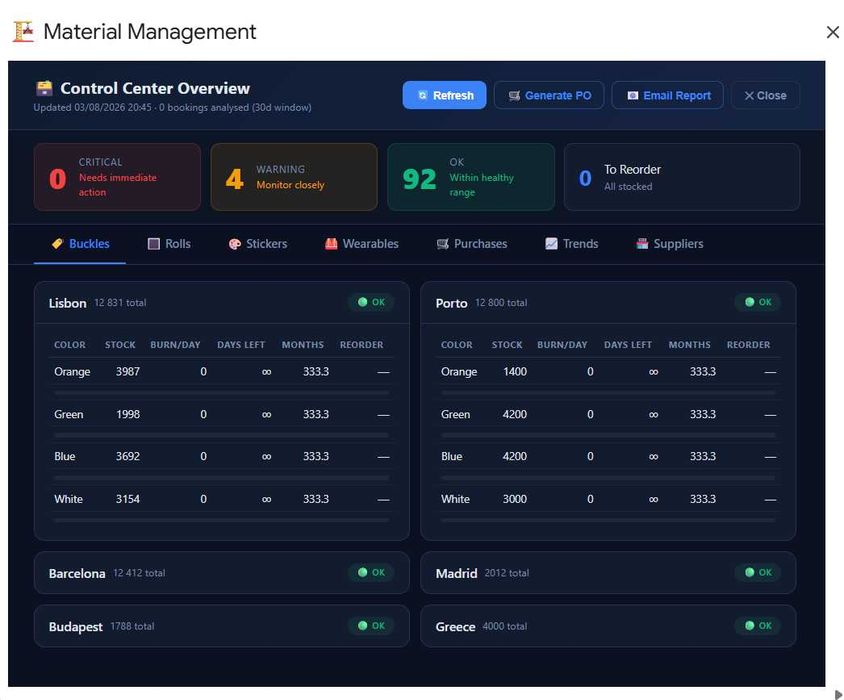The width and height of the screenshot is (844, 700).
Task: Click the Wearables vest icon
Action: pyautogui.click(x=331, y=244)
